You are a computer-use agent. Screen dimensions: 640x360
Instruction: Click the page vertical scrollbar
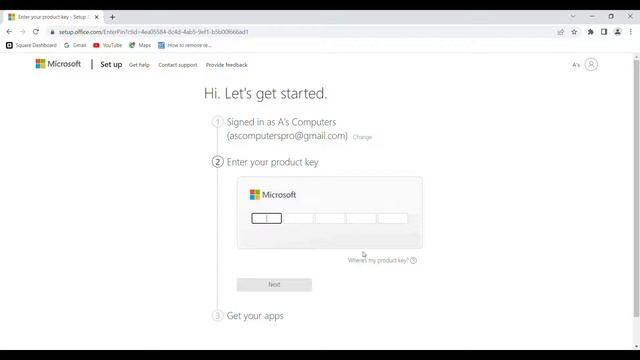pyautogui.click(x=636, y=188)
